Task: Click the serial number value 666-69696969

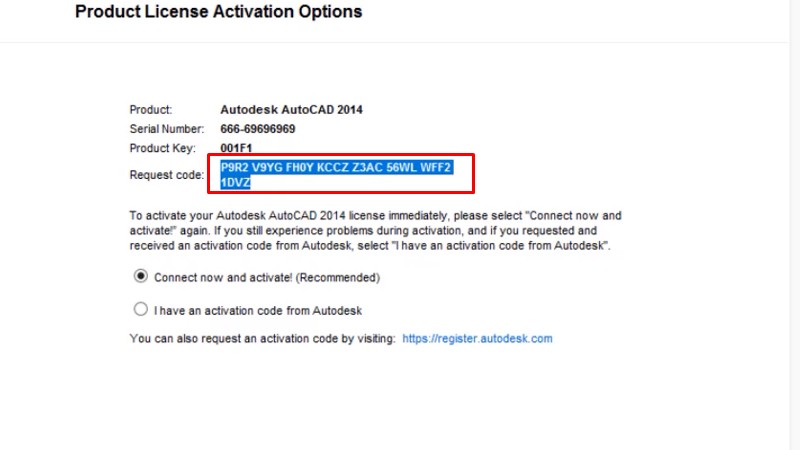Action: tap(257, 129)
